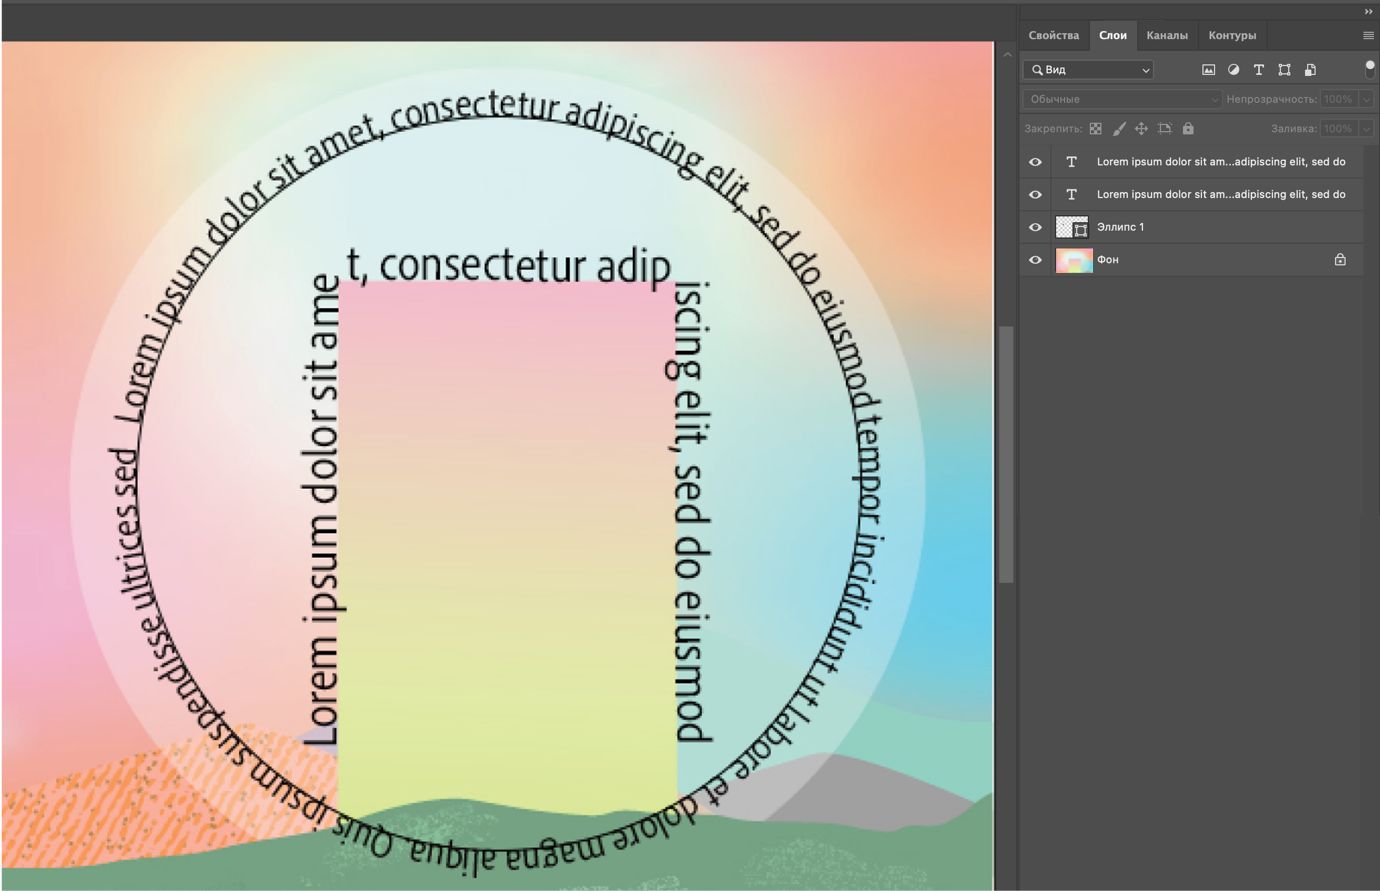
Task: Switch to the Свойства tab
Action: pos(1053,35)
